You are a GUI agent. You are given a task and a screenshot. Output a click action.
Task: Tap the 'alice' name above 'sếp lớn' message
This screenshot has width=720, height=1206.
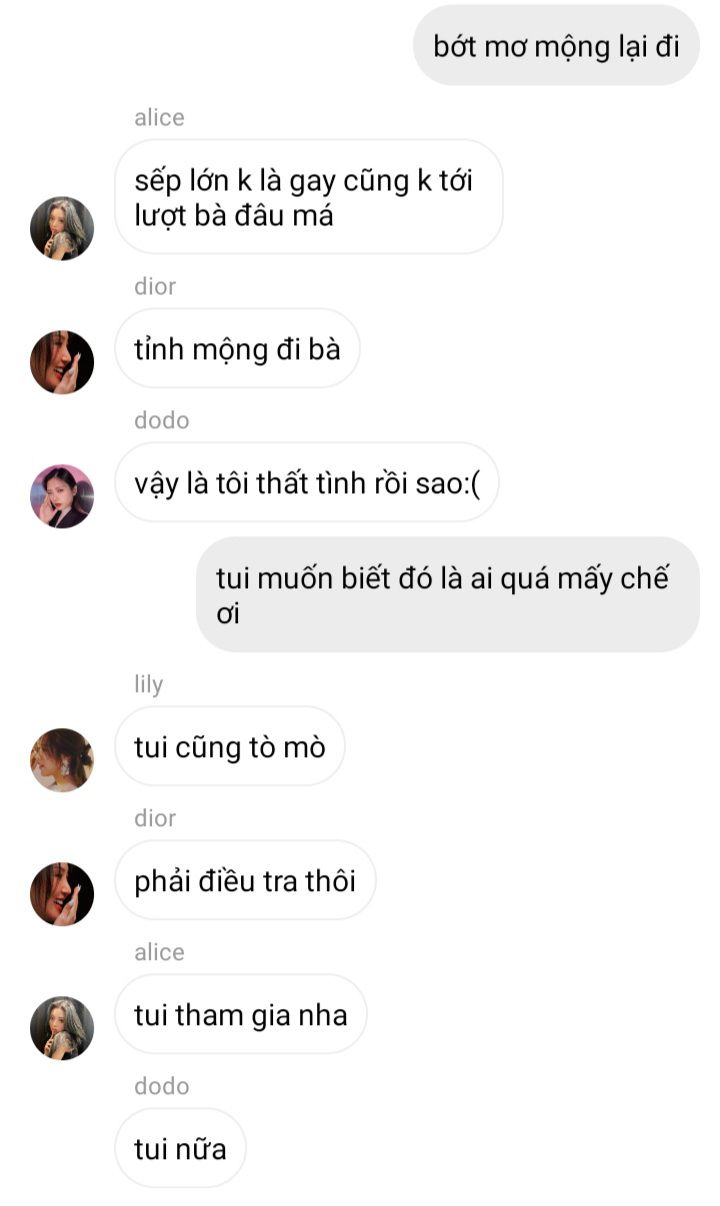[x=159, y=117]
